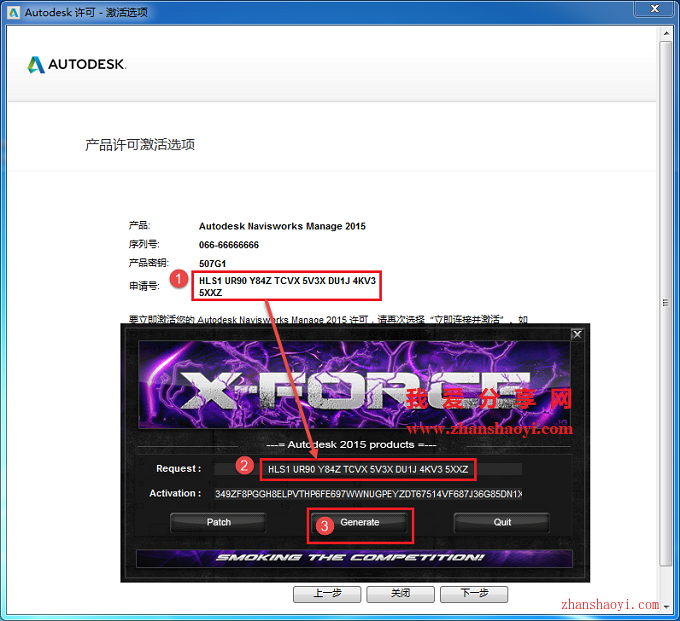This screenshot has width=680, height=621.
Task: Click the 序列号 label
Action: click(144, 245)
